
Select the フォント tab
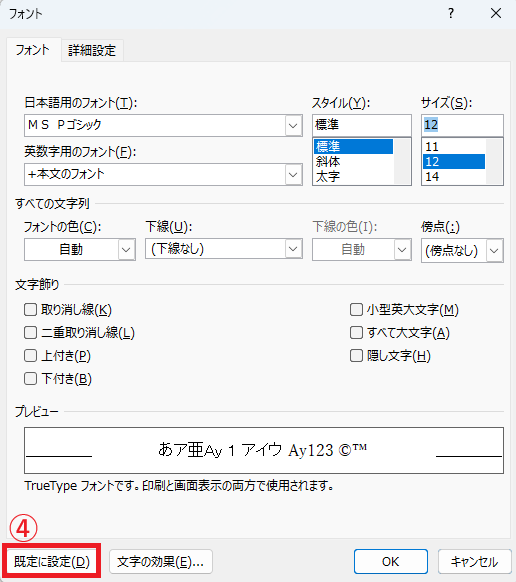point(33,50)
